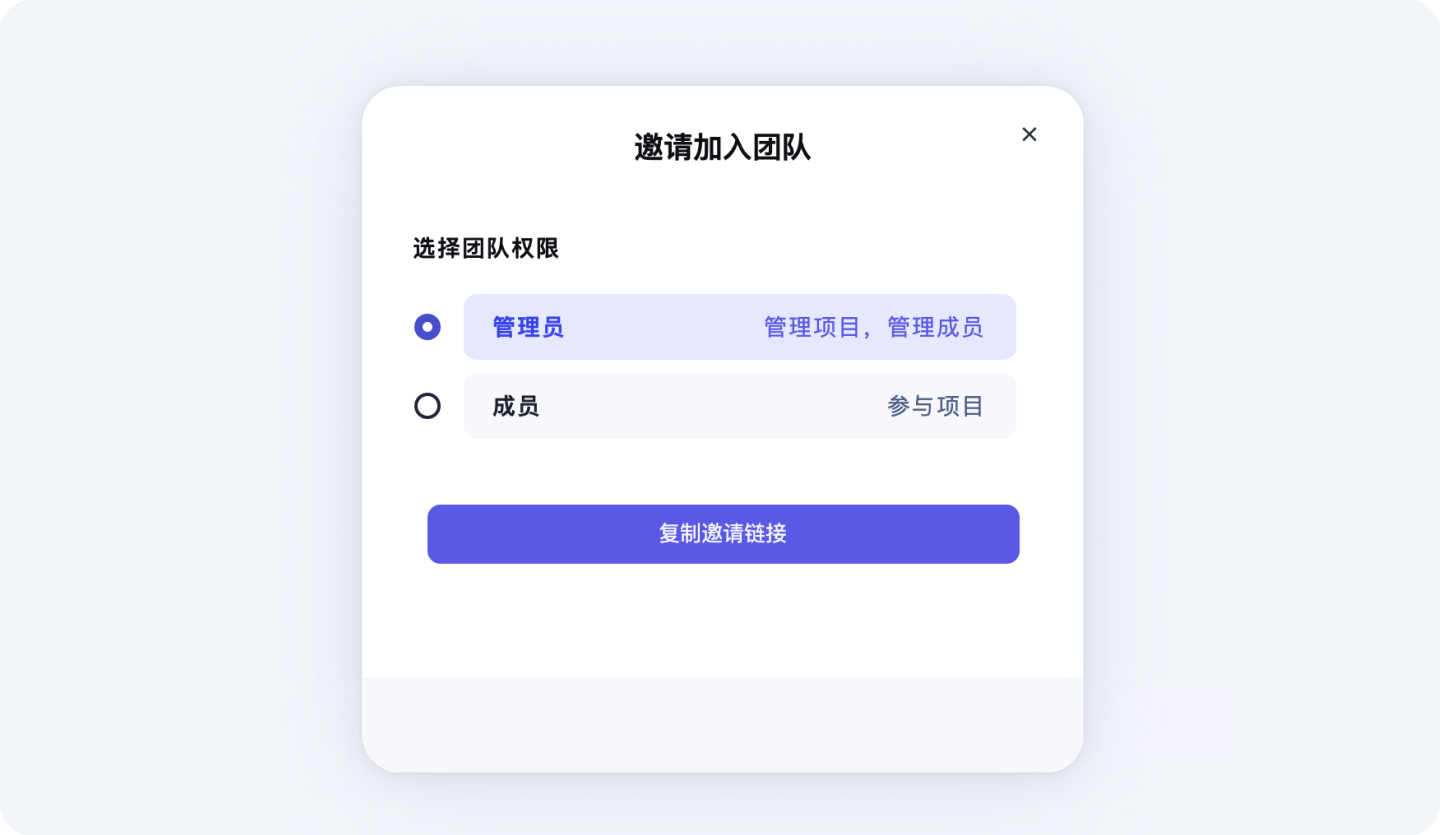Dismiss the invite dialog with the top-right cross

[1029, 134]
